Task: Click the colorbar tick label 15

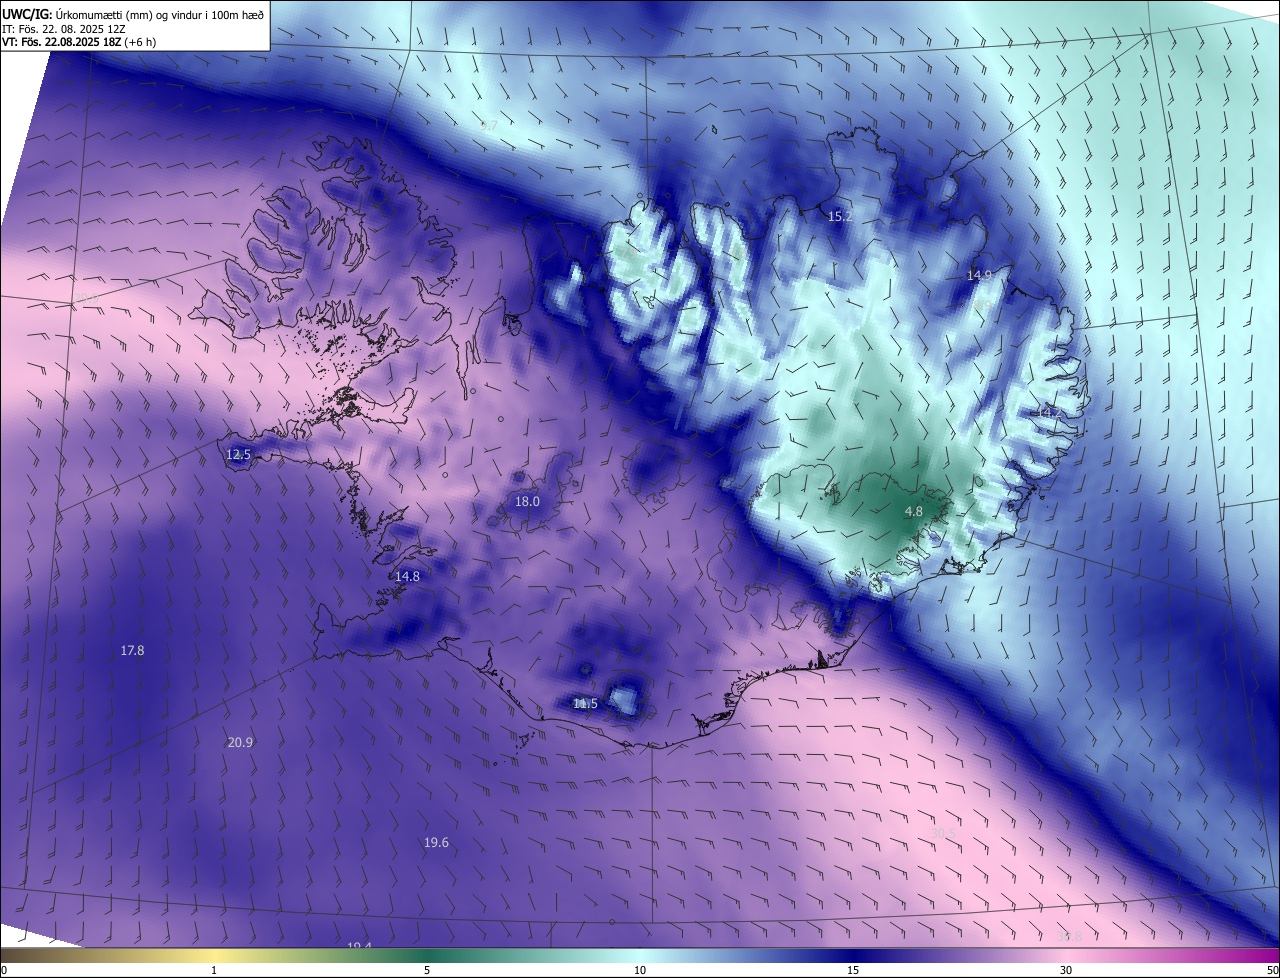Action: pos(853,970)
